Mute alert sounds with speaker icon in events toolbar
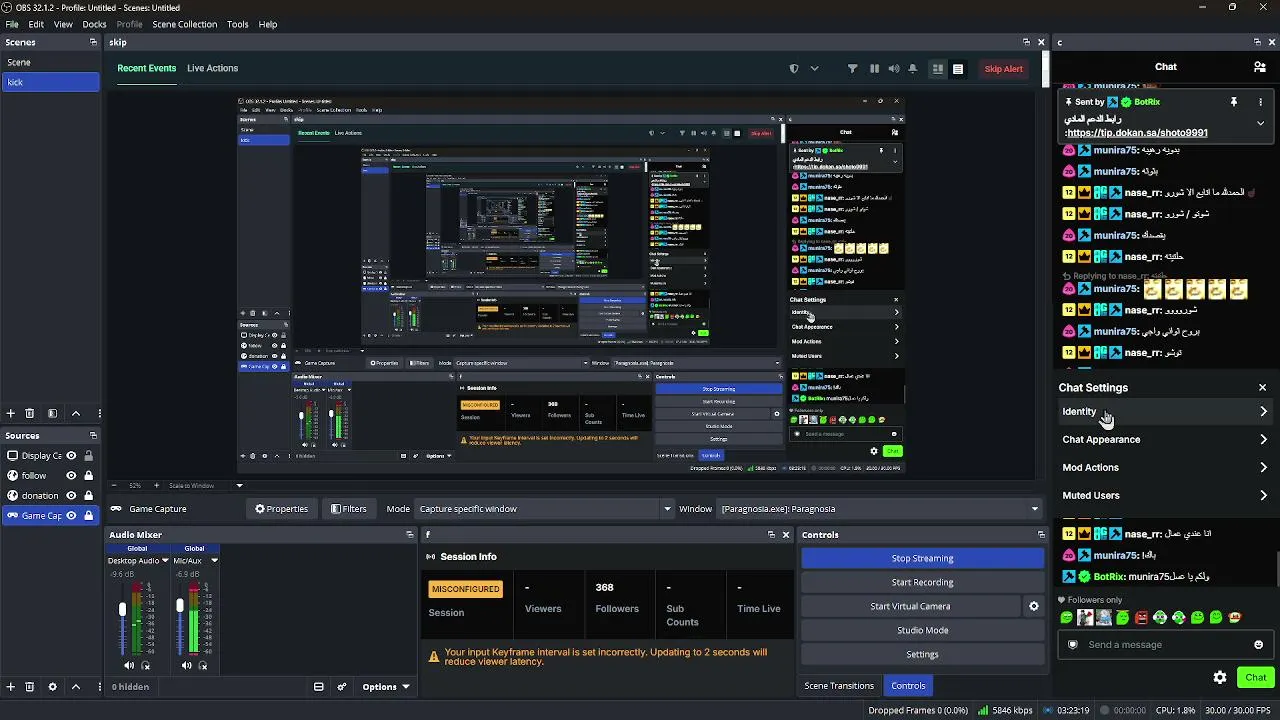This screenshot has height=720, width=1280. [894, 69]
